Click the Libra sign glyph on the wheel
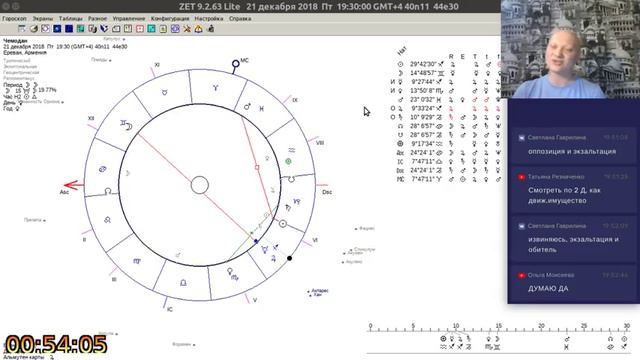 (184, 282)
